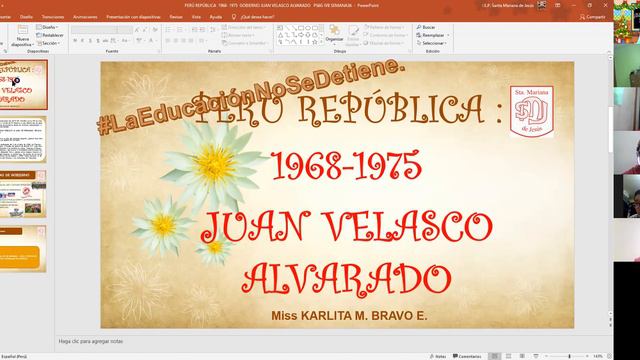Image resolution: width=640 pixels, height=360 pixels.
Task: Switch to the Animaciones tab
Action: click(x=85, y=17)
